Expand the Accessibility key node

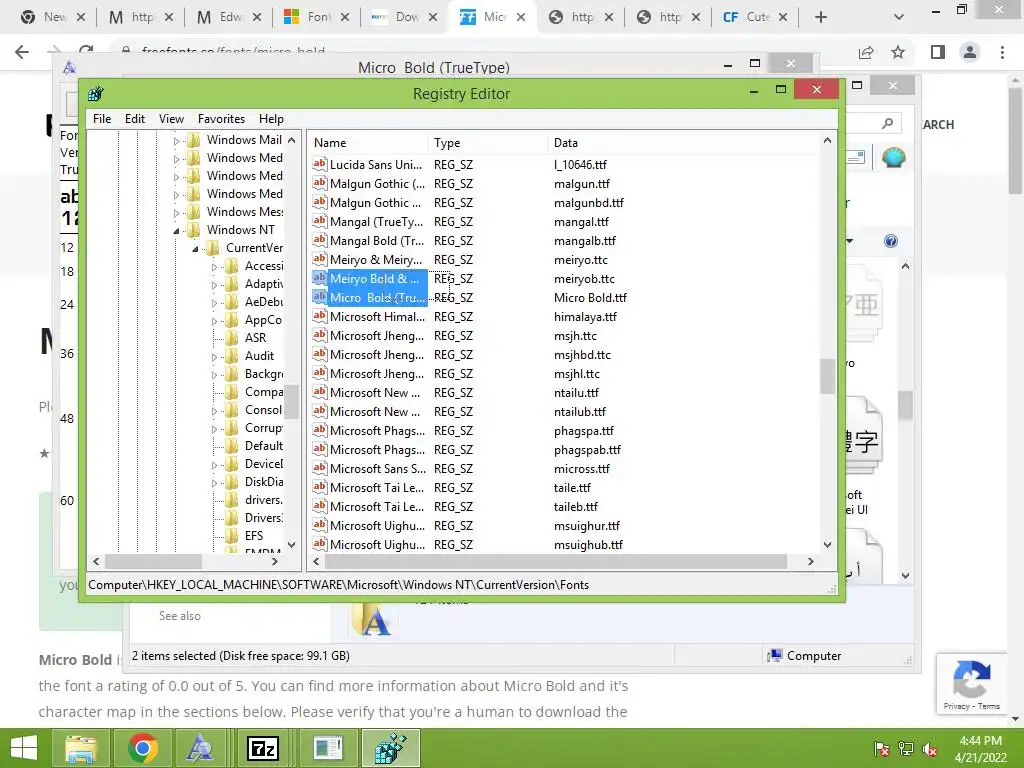pyautogui.click(x=214, y=266)
